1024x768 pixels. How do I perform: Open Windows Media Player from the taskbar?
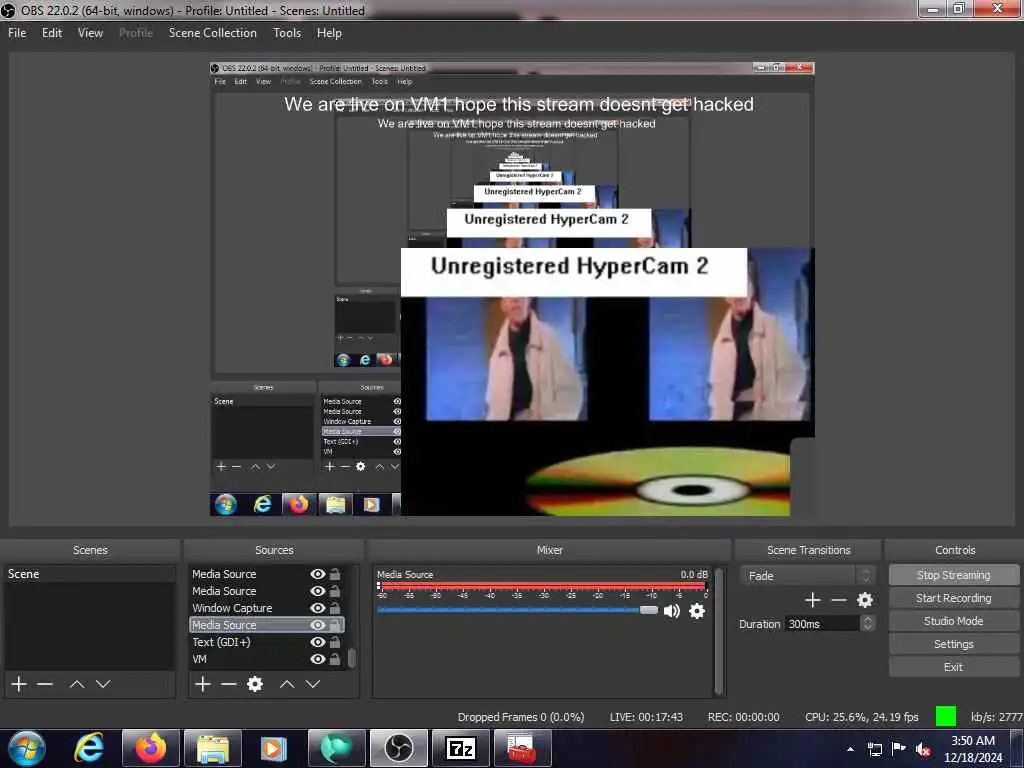click(x=274, y=748)
